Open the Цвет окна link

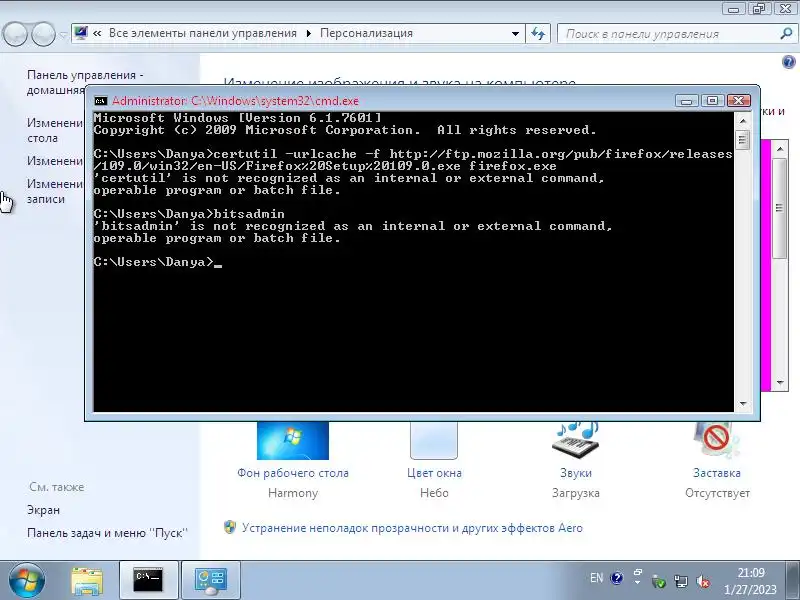[x=434, y=473]
